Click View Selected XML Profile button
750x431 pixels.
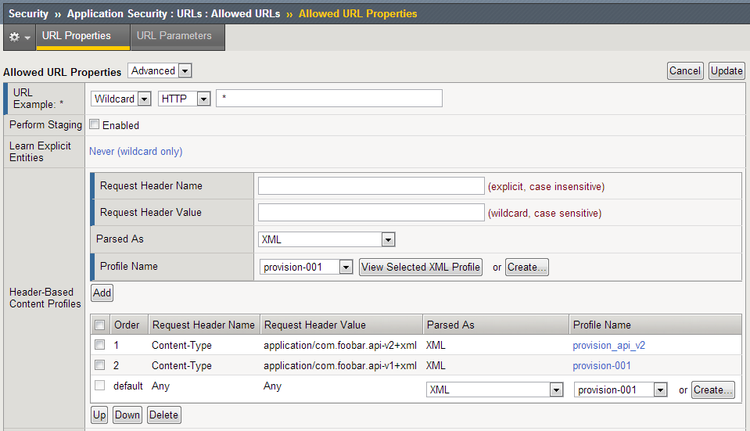click(420, 267)
